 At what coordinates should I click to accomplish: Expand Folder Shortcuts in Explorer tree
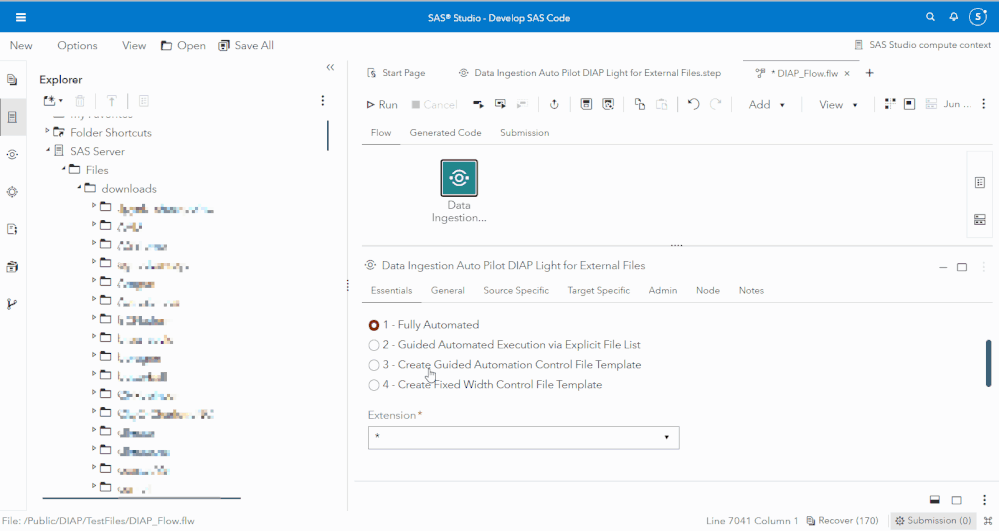(x=47, y=131)
